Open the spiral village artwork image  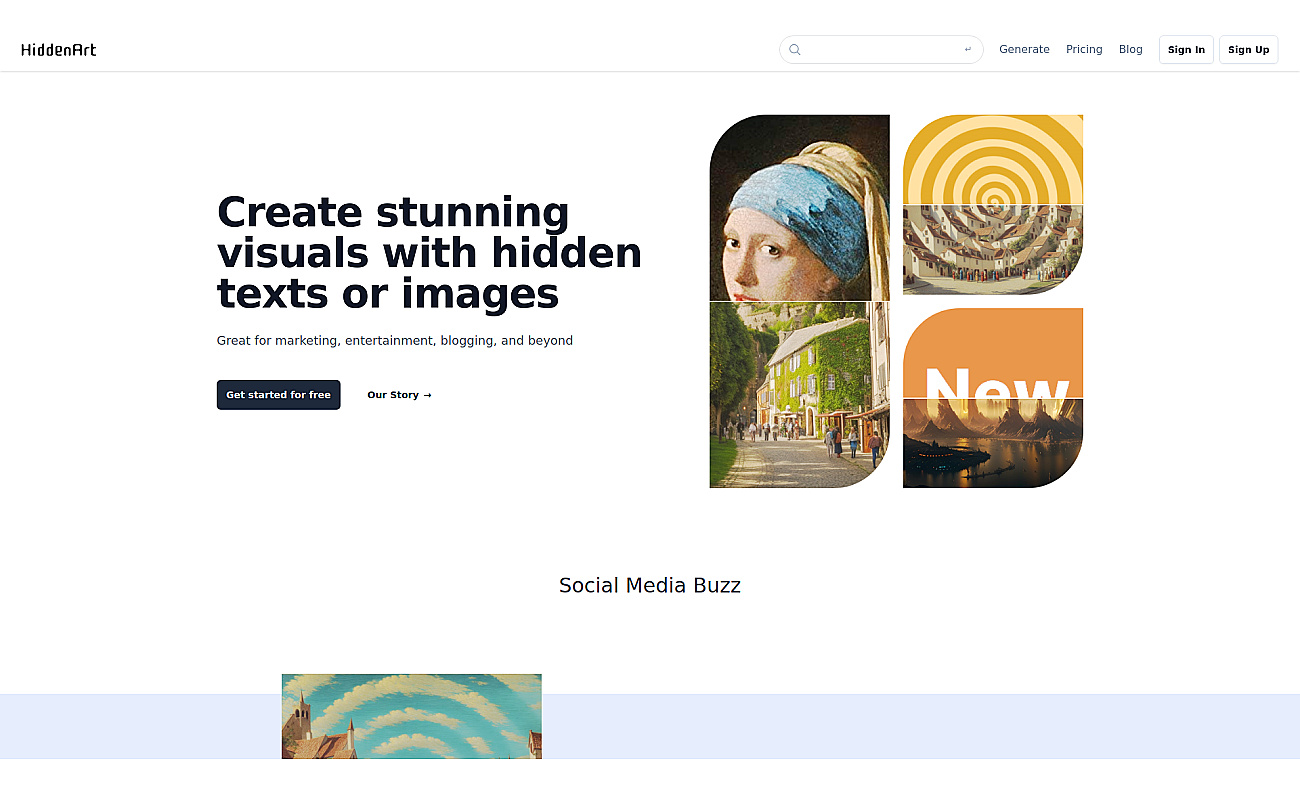click(993, 250)
